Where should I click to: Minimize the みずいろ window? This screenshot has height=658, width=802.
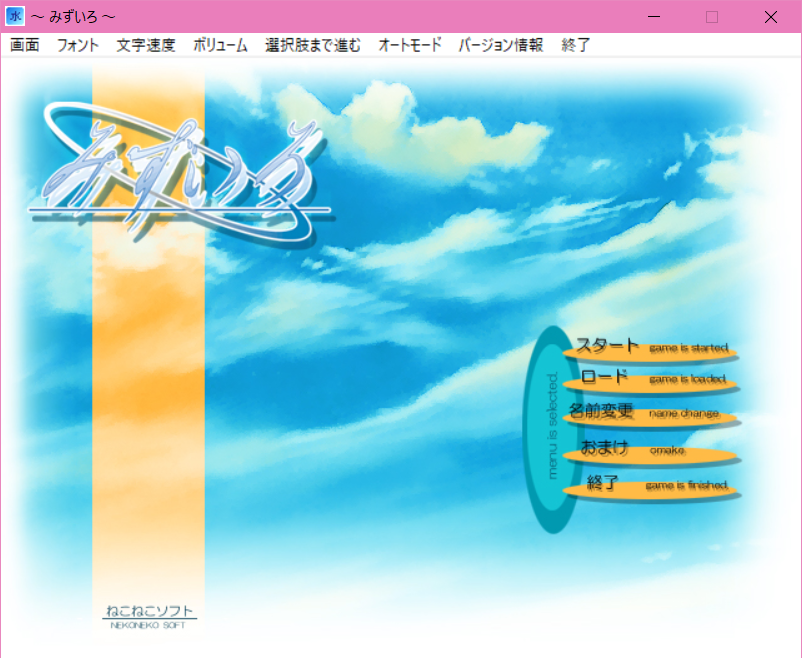653,17
